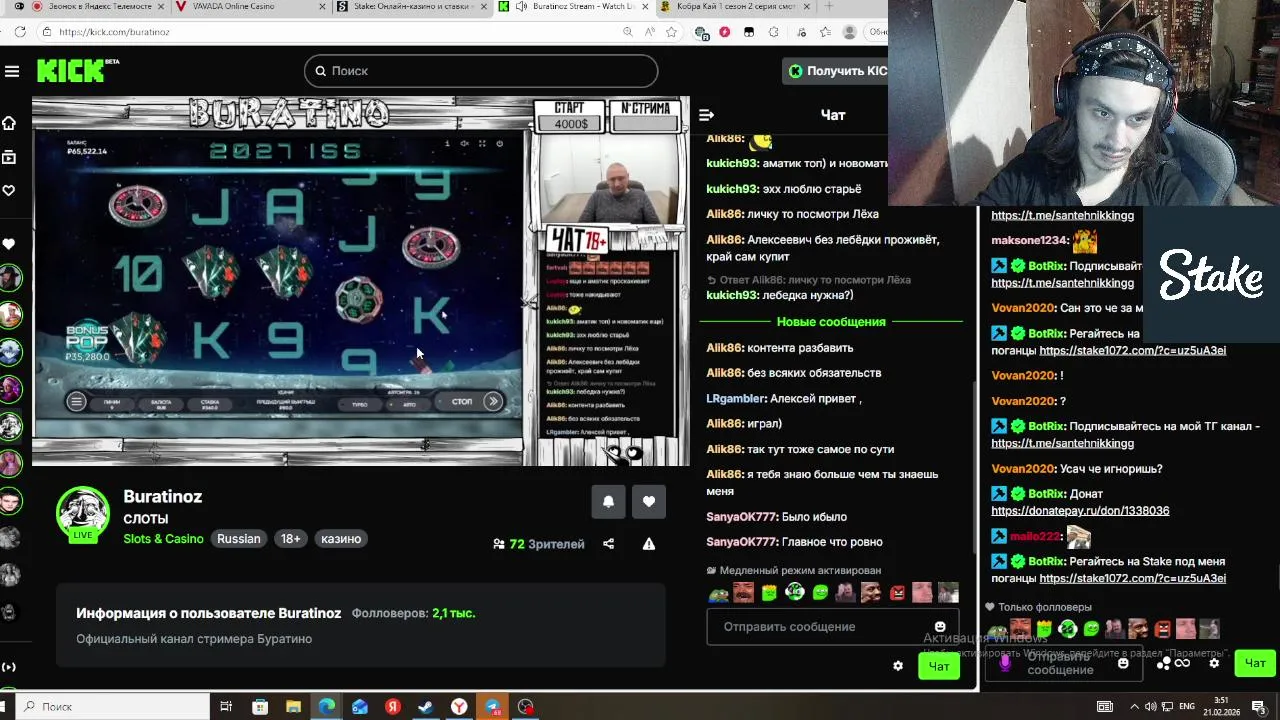Screen dimensions: 1280x720
Task: Jump to Новые сообщения in chat
Action: (831, 322)
